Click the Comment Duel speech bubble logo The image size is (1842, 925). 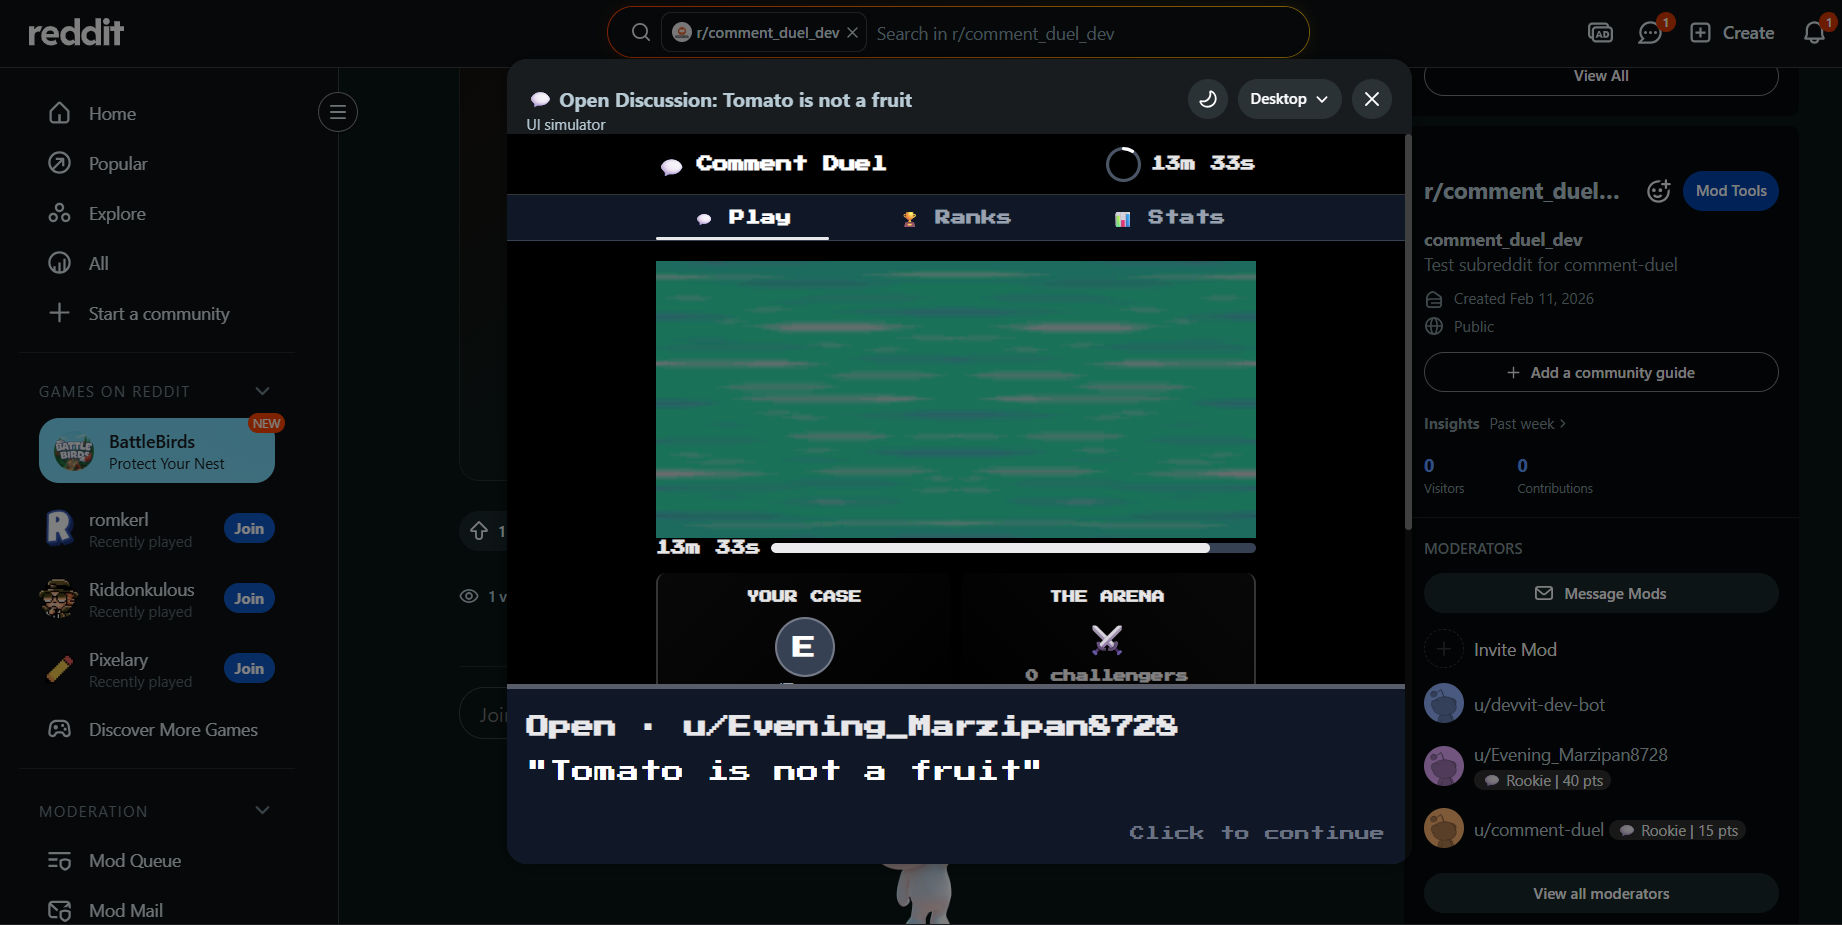click(671, 166)
